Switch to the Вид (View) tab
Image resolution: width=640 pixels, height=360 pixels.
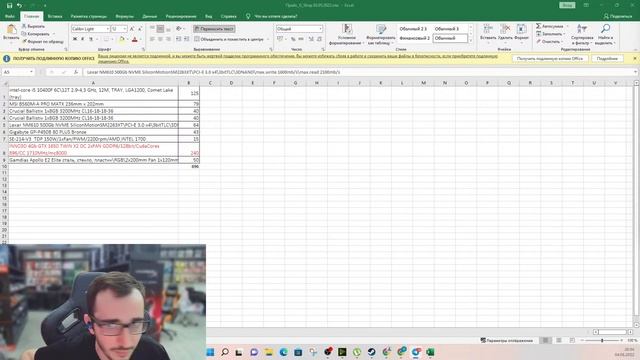coord(209,16)
